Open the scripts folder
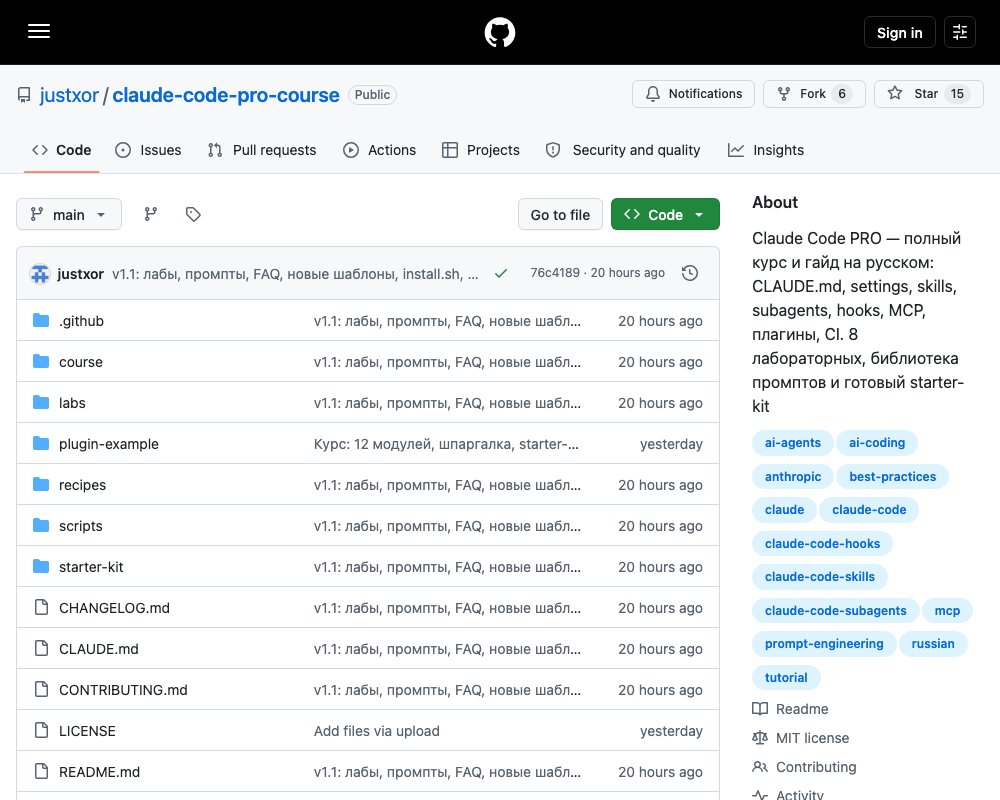1000x800 pixels. click(80, 526)
